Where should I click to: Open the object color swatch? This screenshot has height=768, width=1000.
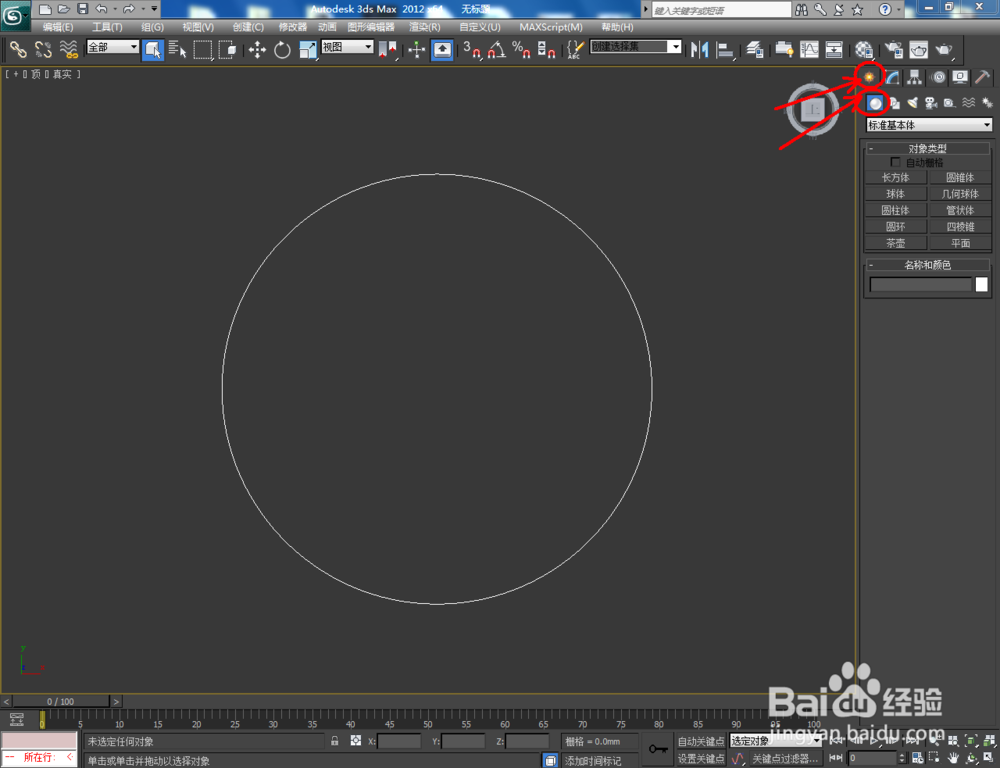click(981, 285)
